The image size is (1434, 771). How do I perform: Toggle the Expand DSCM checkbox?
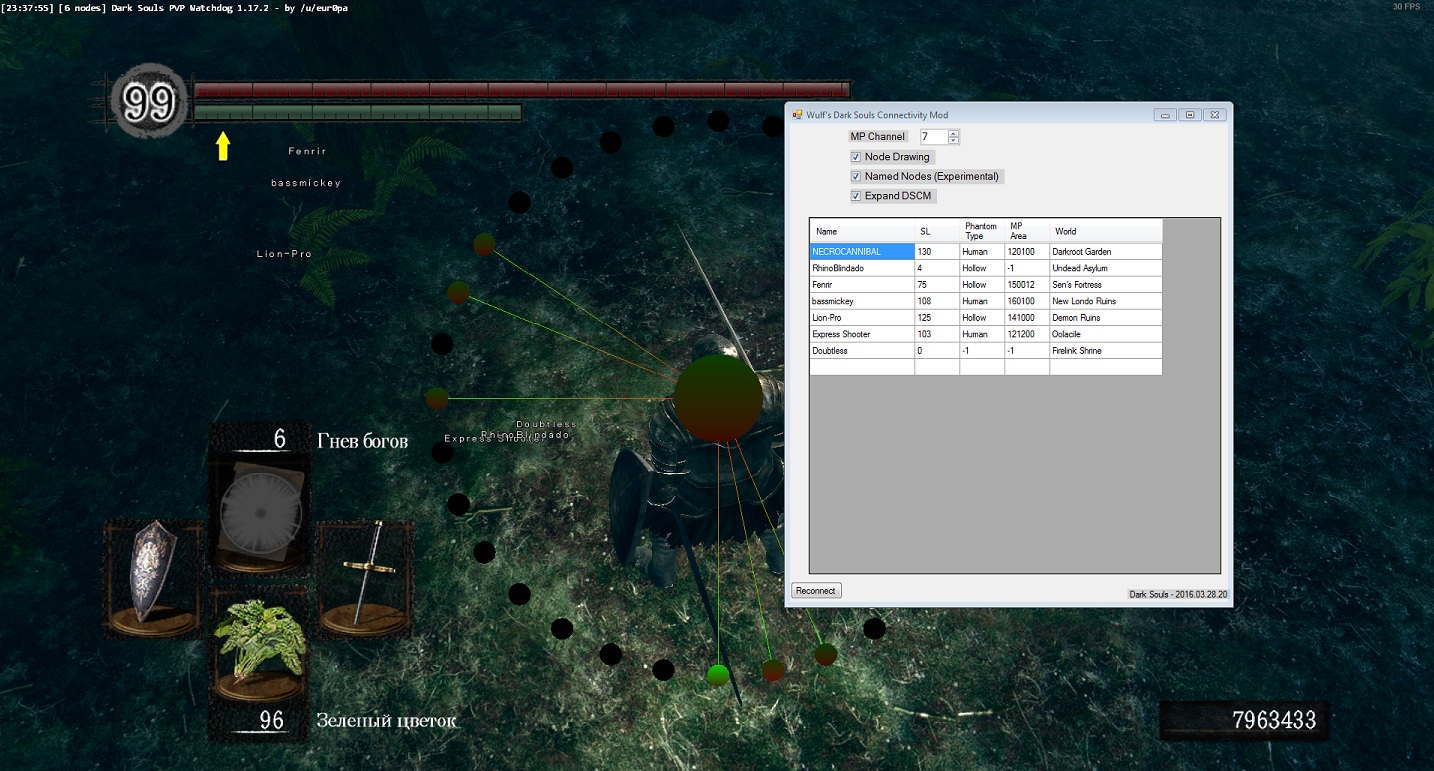[856, 196]
